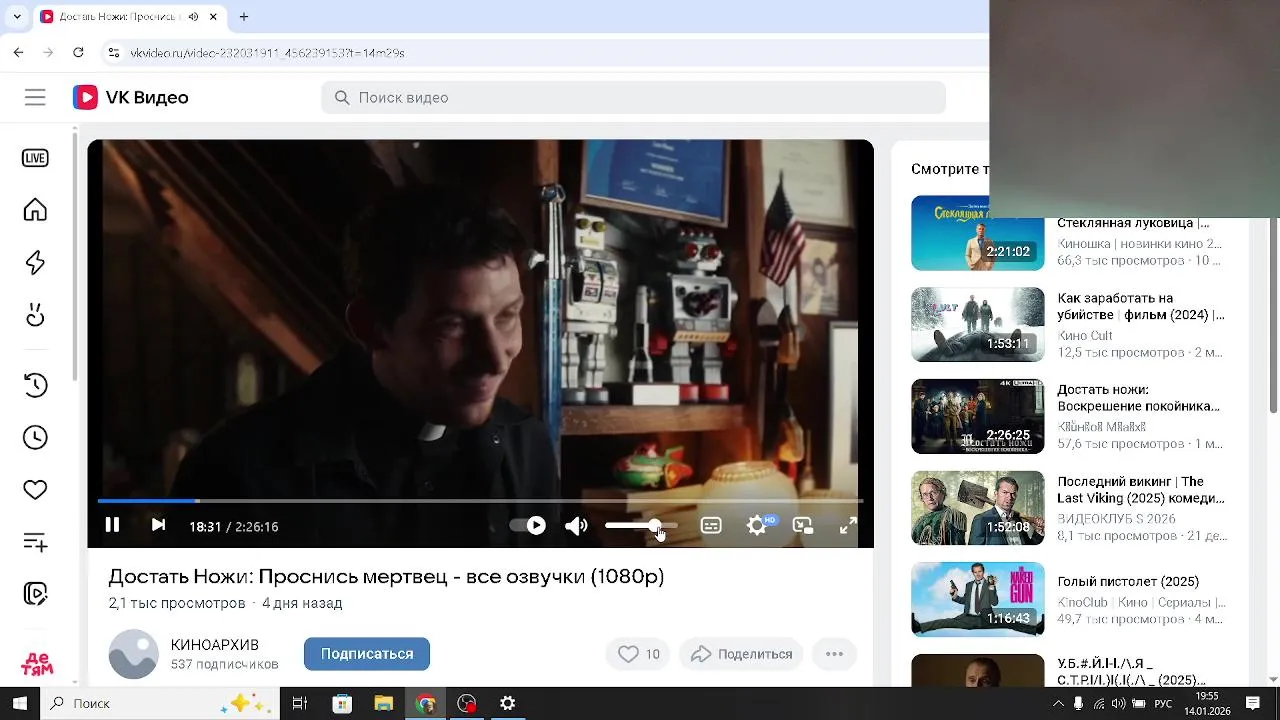Open the КИНОАРХИВ channel name link

coord(215,645)
